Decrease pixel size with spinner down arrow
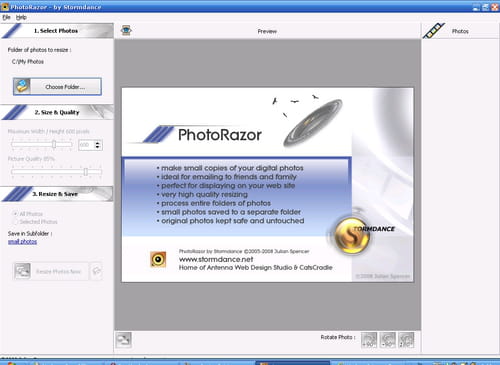The height and width of the screenshot is (365, 500). coord(98,147)
